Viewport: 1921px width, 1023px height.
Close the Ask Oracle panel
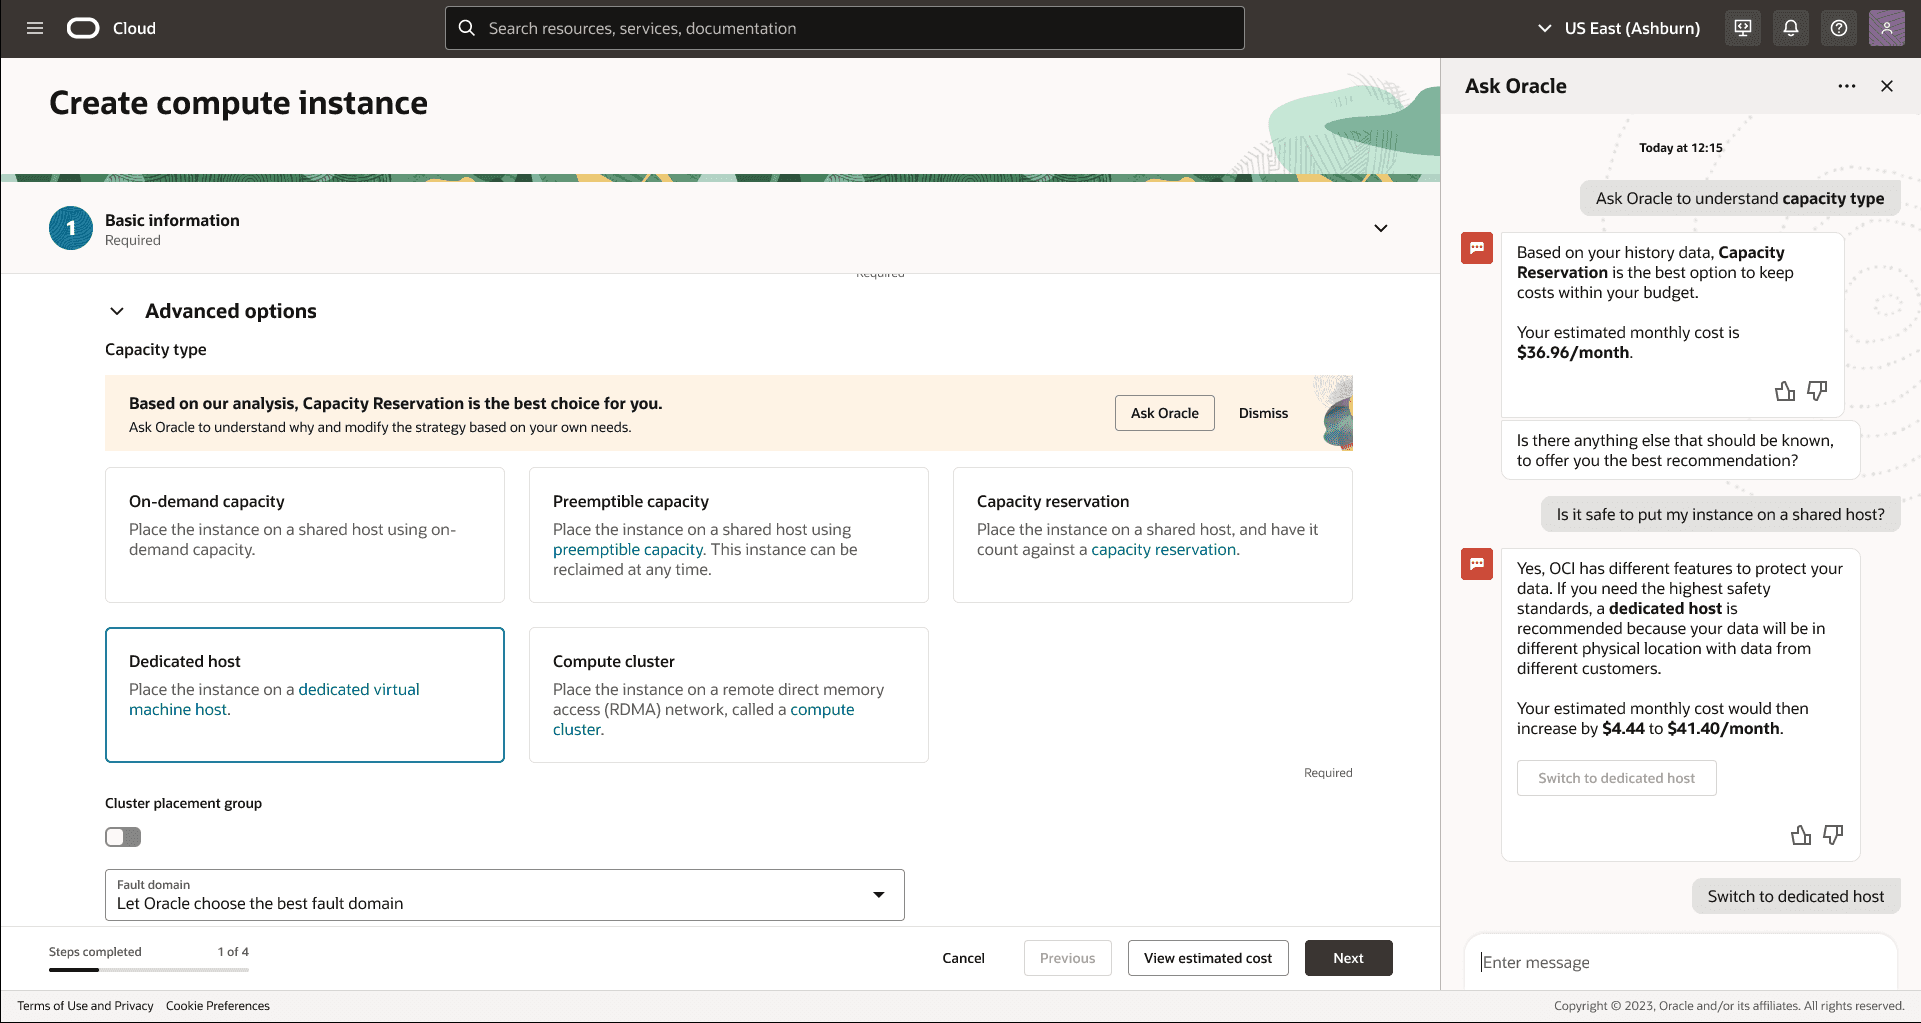(1887, 86)
